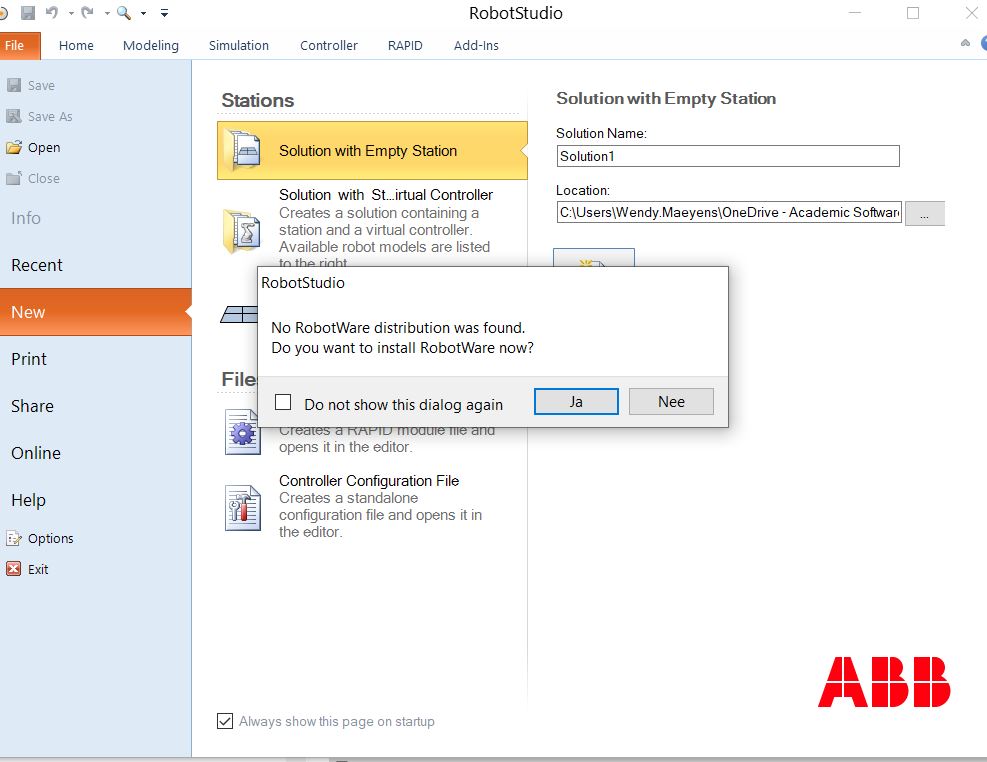The image size is (987, 762).
Task: Go to the Controller ribbon tab
Action: (329, 46)
